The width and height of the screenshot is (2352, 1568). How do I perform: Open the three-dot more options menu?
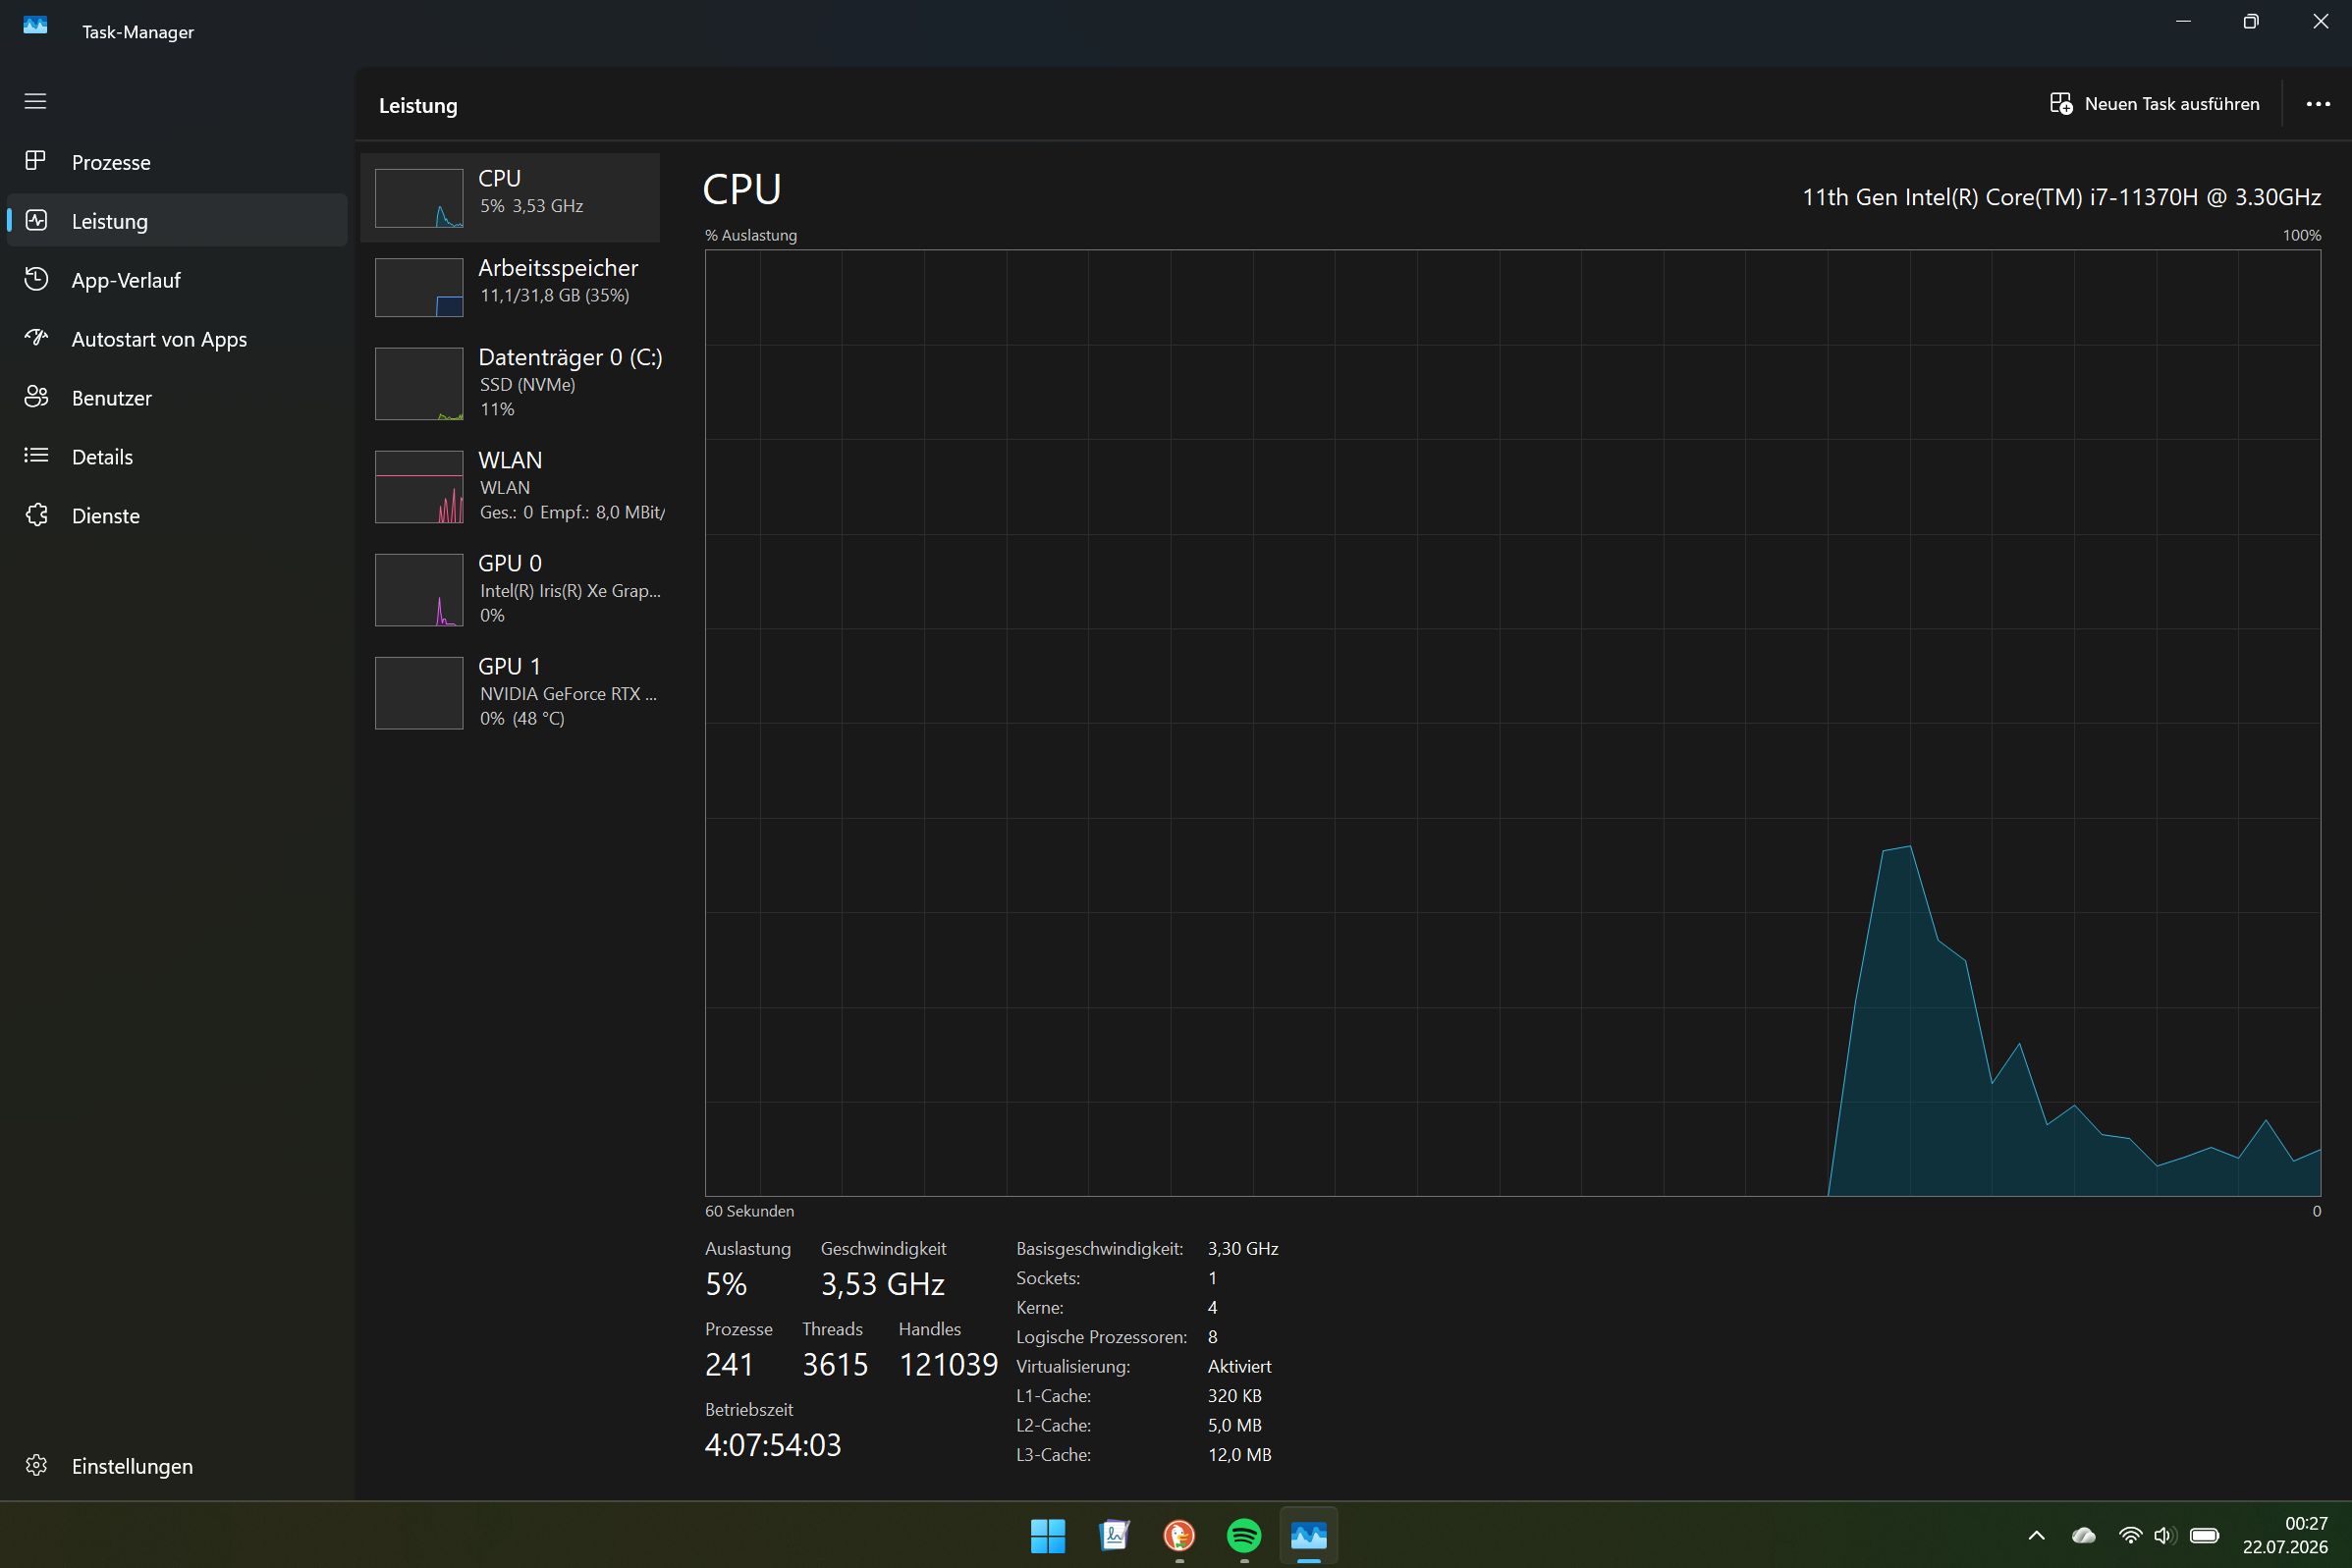[x=2318, y=104]
